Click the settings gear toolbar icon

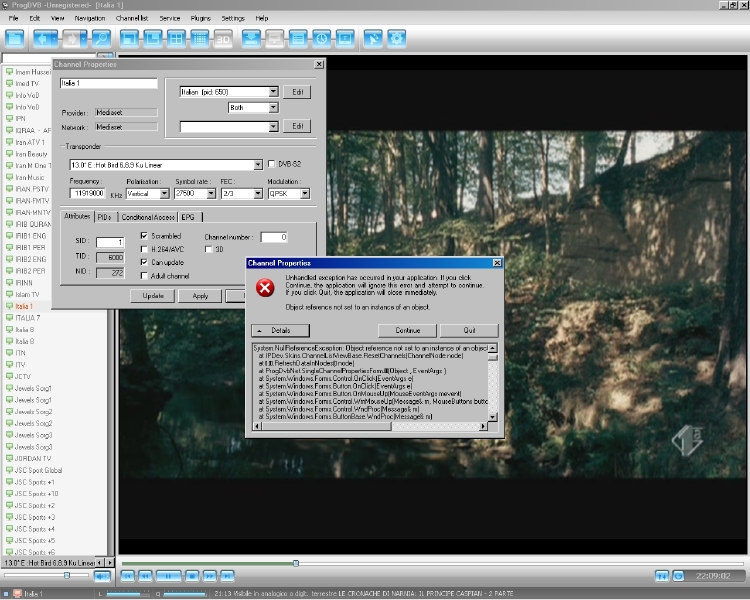point(397,39)
